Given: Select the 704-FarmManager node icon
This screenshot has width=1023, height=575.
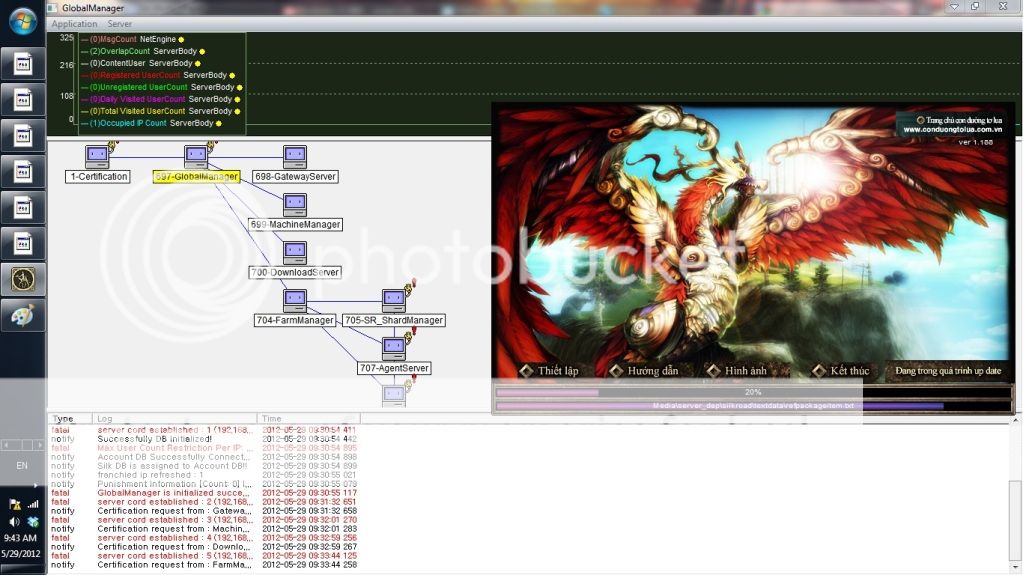Looking at the screenshot, I should tap(294, 300).
